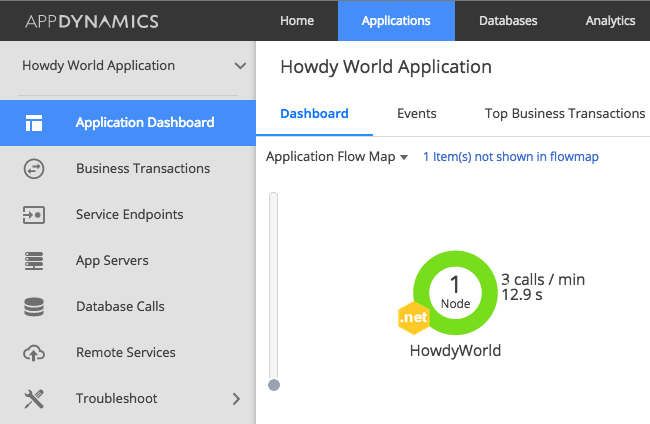The width and height of the screenshot is (650, 424).
Task: Click the Database Calls cylinder icon
Action: coord(34,307)
